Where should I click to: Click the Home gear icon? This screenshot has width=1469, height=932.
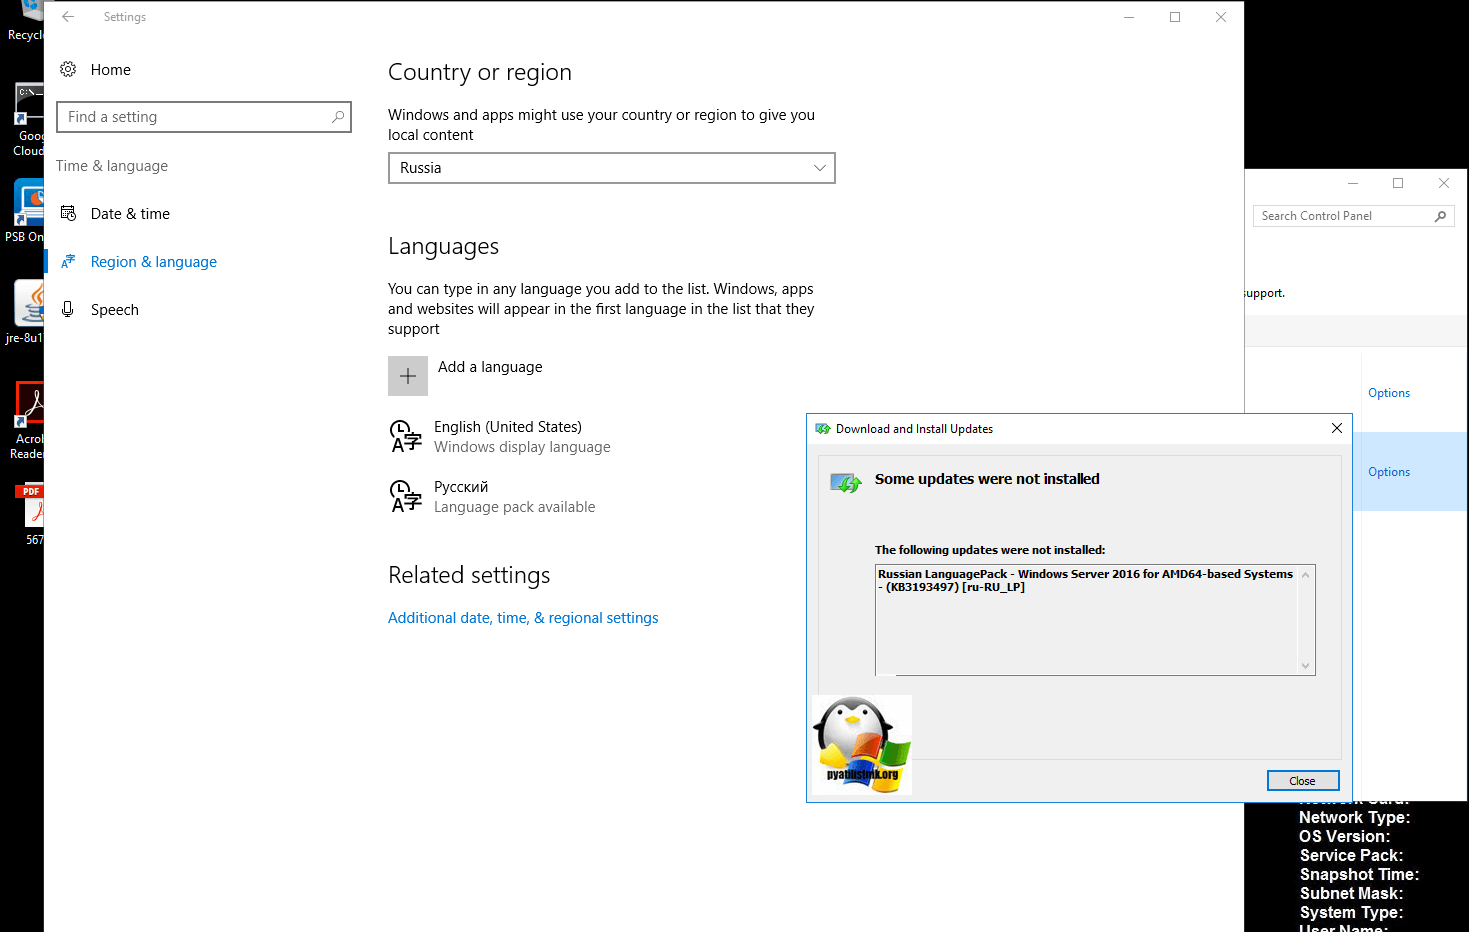(x=68, y=69)
